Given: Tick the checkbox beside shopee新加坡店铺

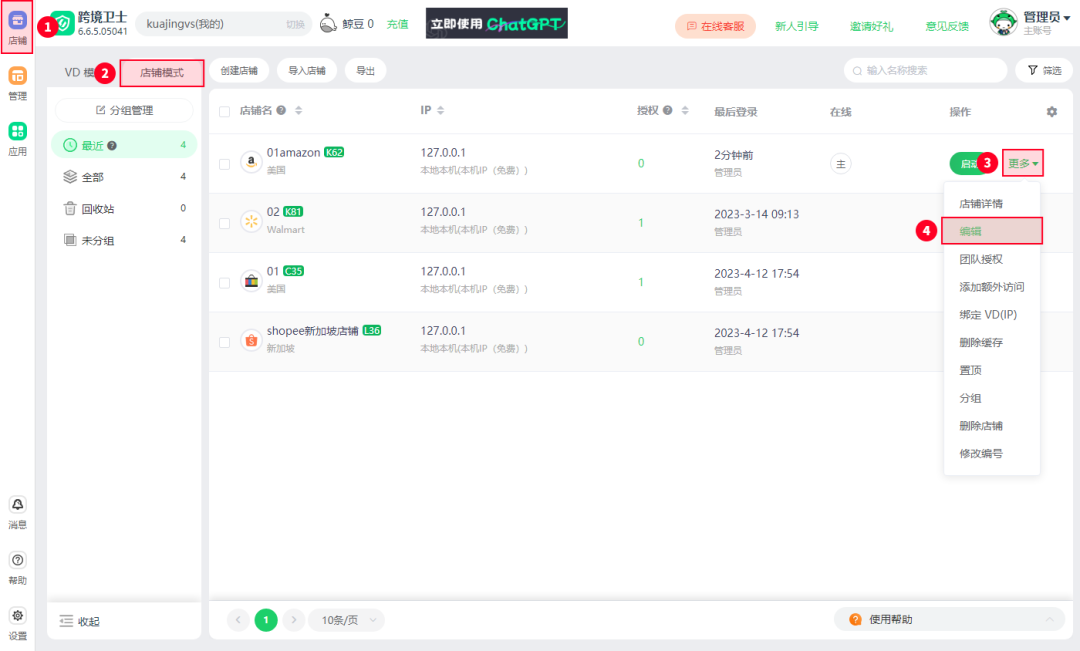Looking at the screenshot, I should coord(225,340).
